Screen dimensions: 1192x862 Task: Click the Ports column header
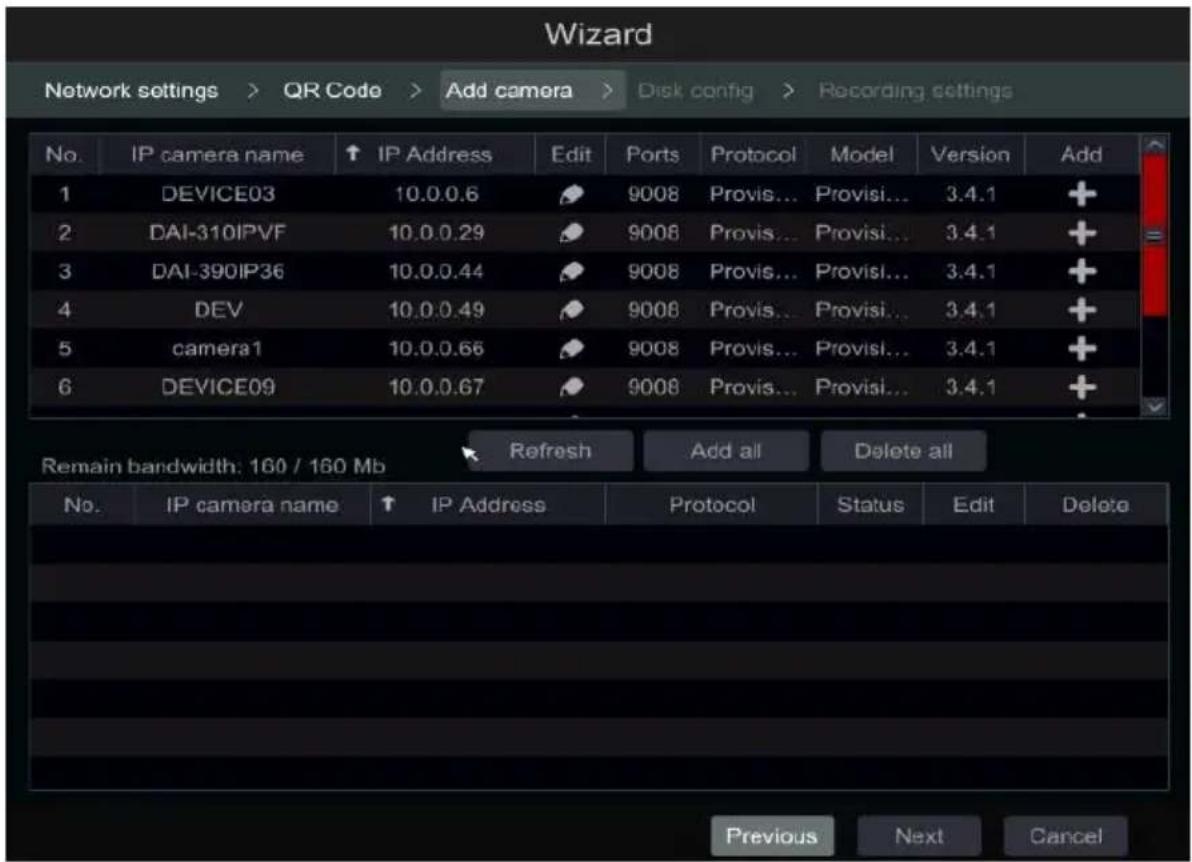click(652, 154)
